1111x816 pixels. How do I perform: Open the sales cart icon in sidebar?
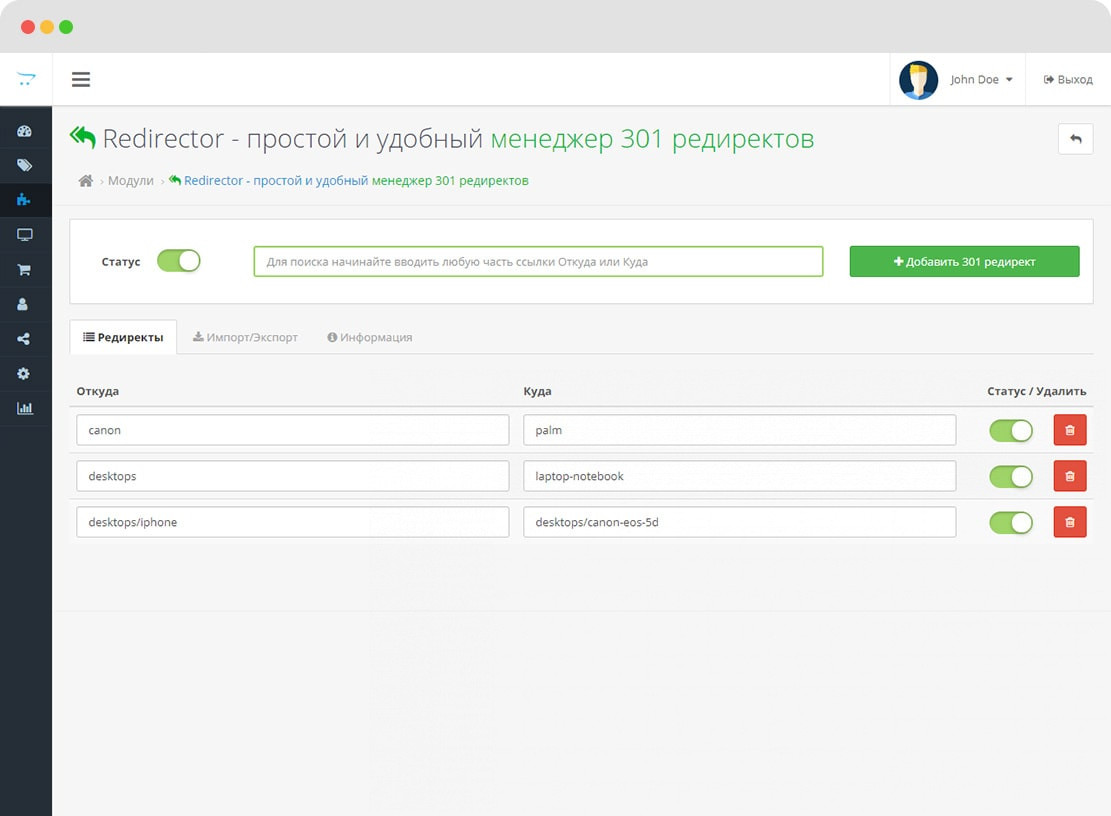point(25,270)
